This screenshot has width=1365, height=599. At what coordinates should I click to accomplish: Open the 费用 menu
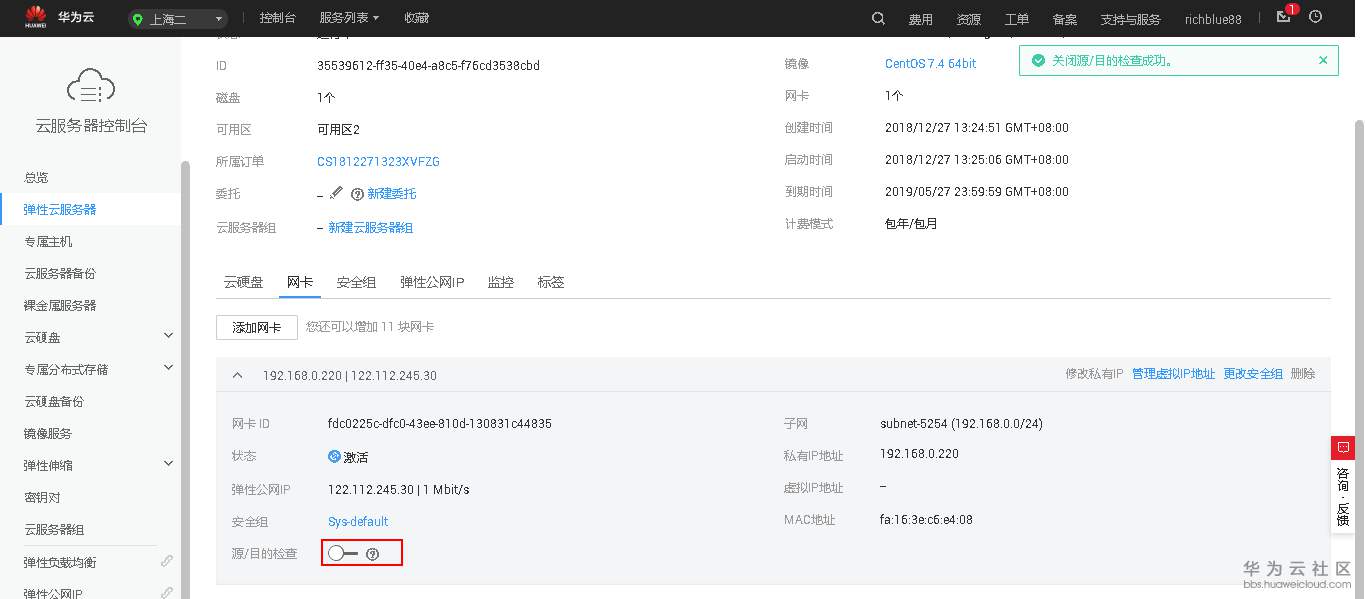coord(920,19)
